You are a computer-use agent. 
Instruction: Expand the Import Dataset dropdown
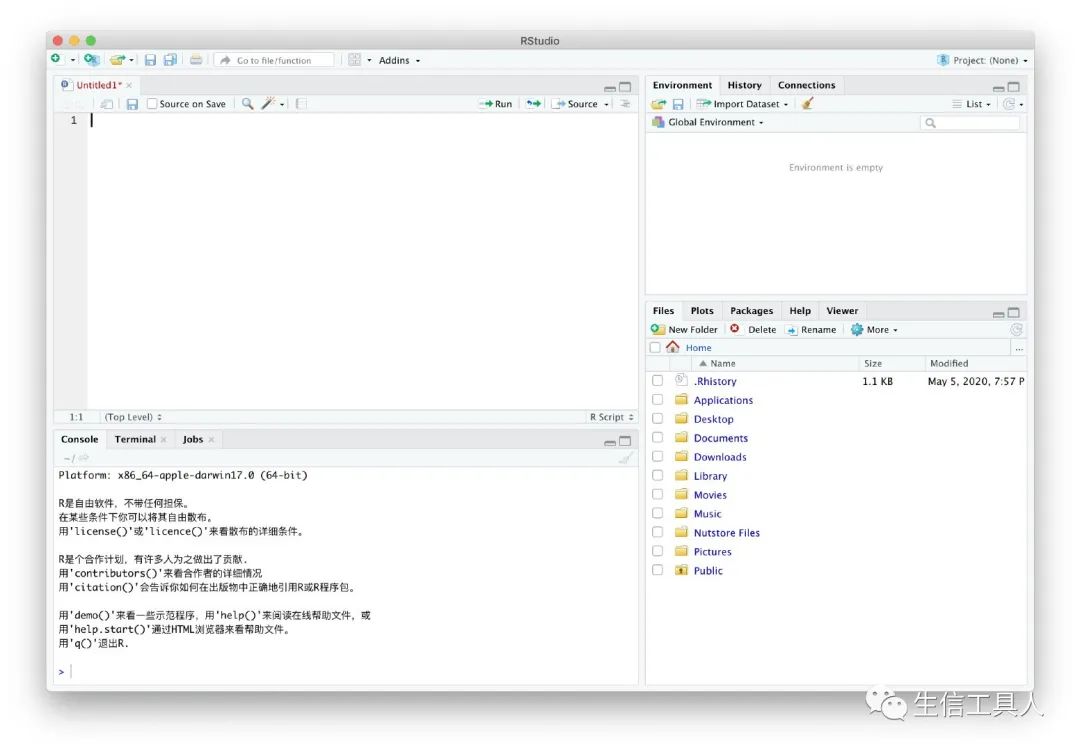(x=742, y=104)
